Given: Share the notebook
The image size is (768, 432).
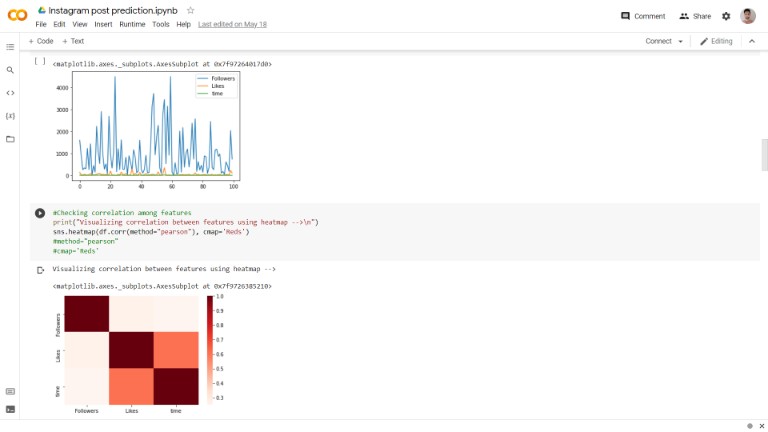Looking at the screenshot, I should click(695, 16).
